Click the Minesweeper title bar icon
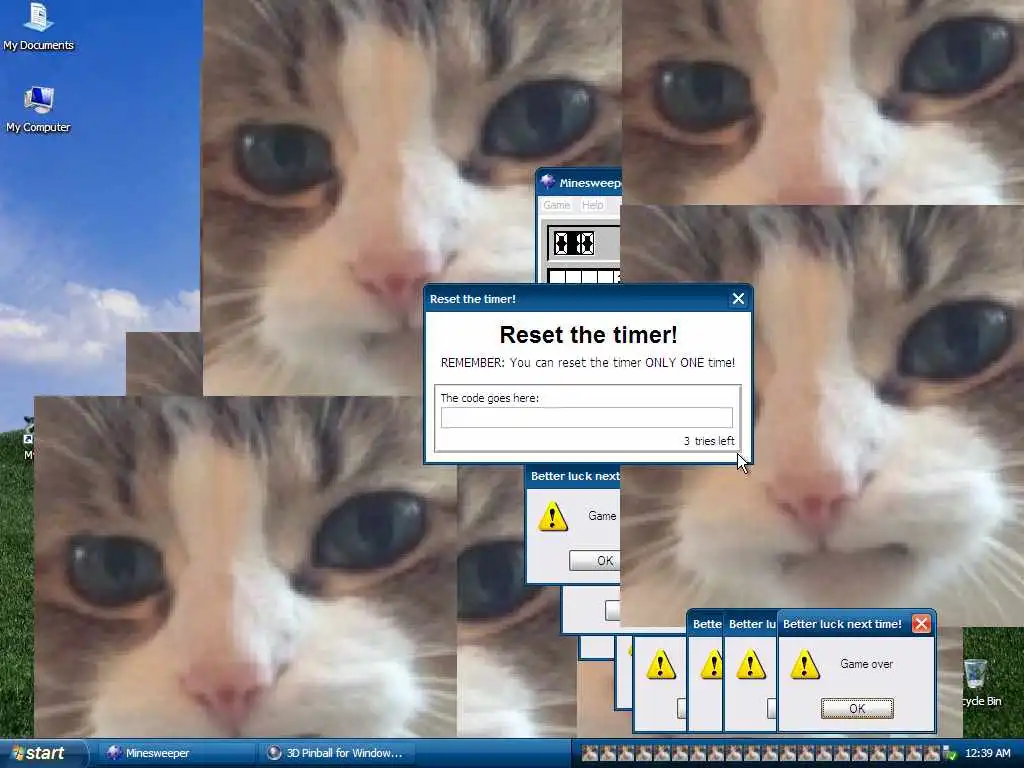 point(548,182)
